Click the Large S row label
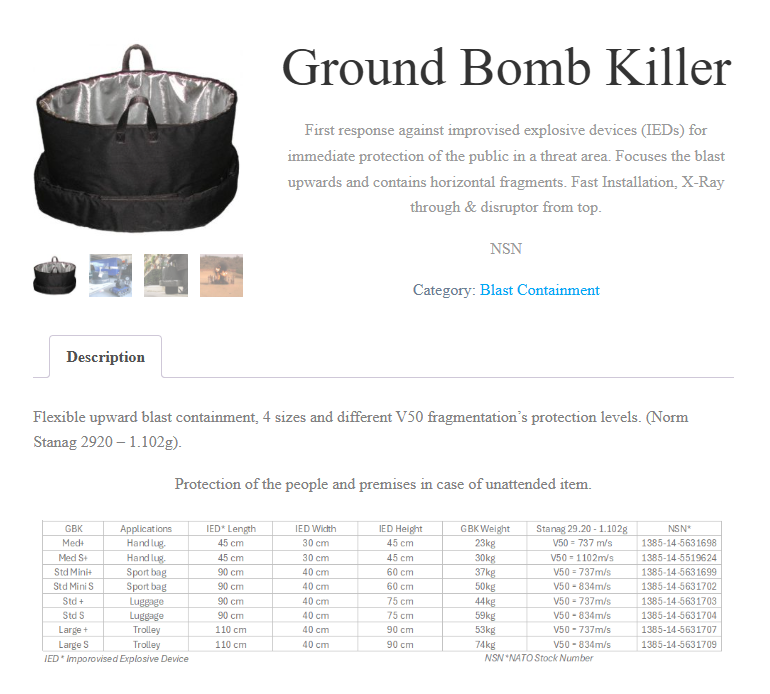The width and height of the screenshot is (770, 694). [74, 645]
